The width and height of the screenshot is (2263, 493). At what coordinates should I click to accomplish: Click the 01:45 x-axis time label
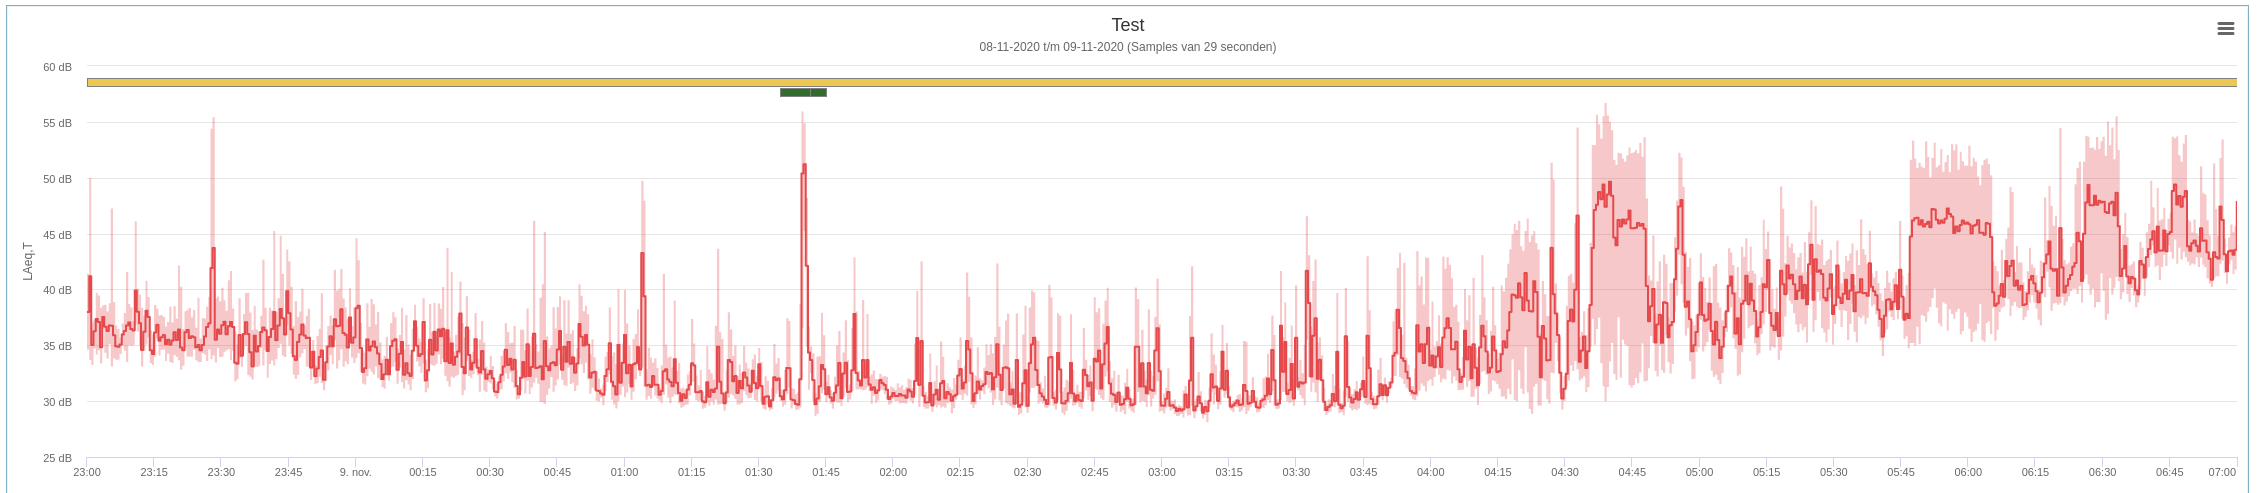(x=826, y=472)
